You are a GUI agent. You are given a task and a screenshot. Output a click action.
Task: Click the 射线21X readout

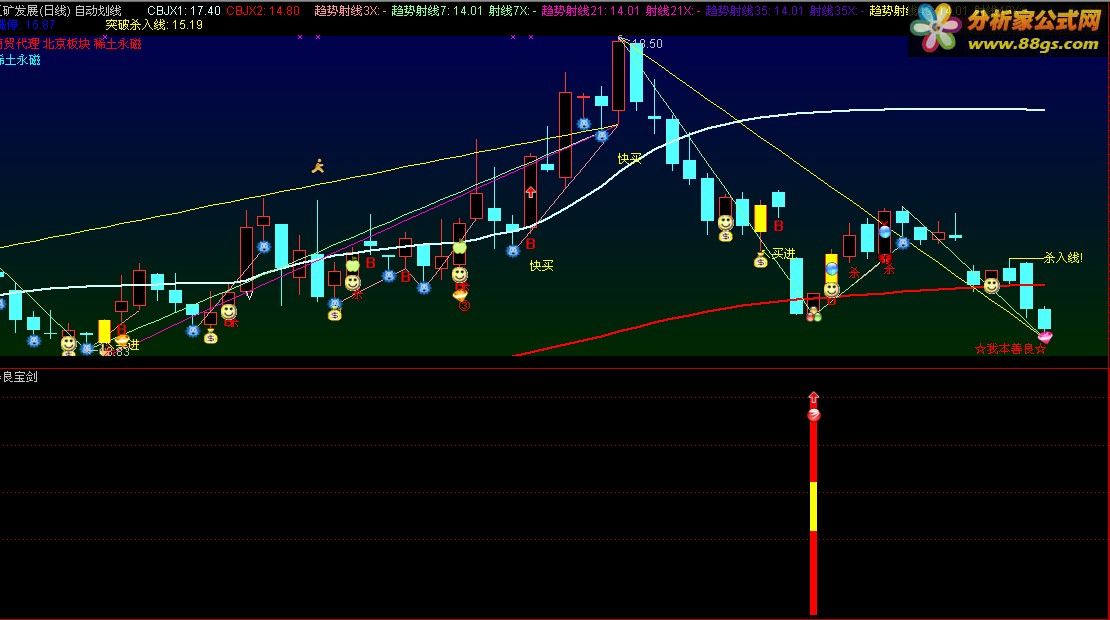673,11
